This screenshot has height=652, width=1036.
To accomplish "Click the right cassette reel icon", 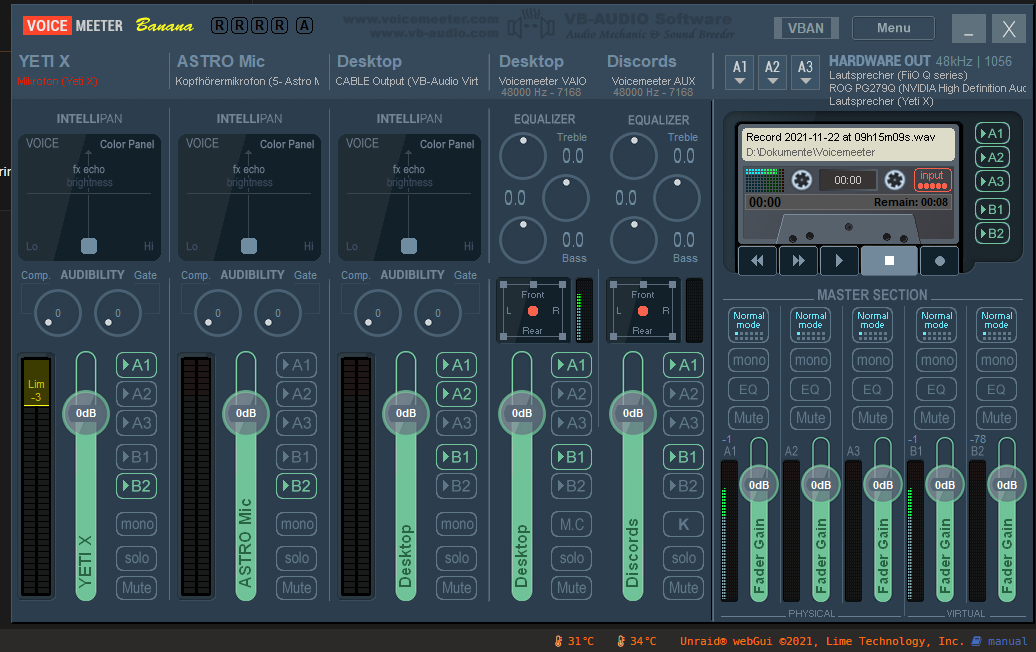I will (895, 180).
